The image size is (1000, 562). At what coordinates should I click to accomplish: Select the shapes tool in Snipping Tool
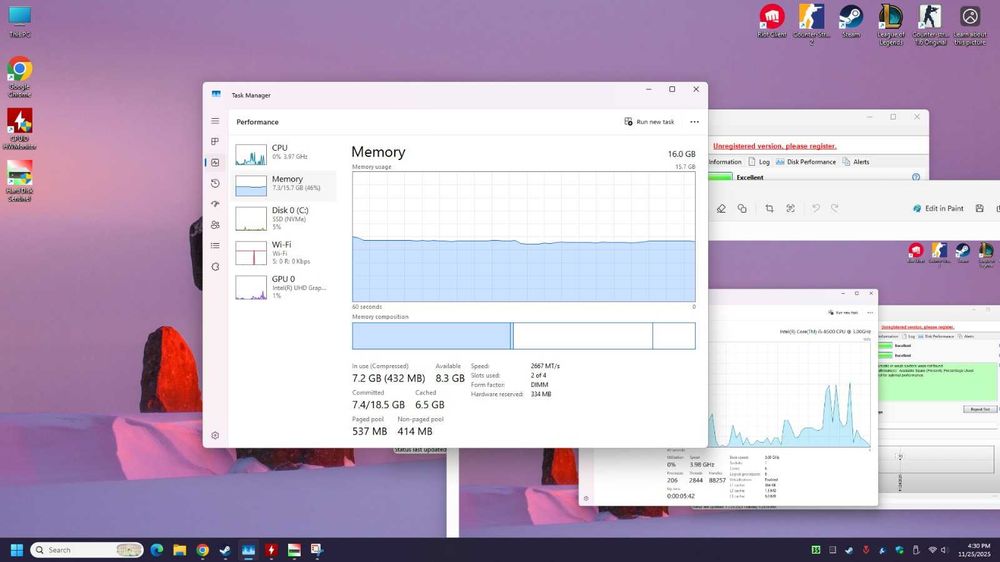pyautogui.click(x=742, y=209)
